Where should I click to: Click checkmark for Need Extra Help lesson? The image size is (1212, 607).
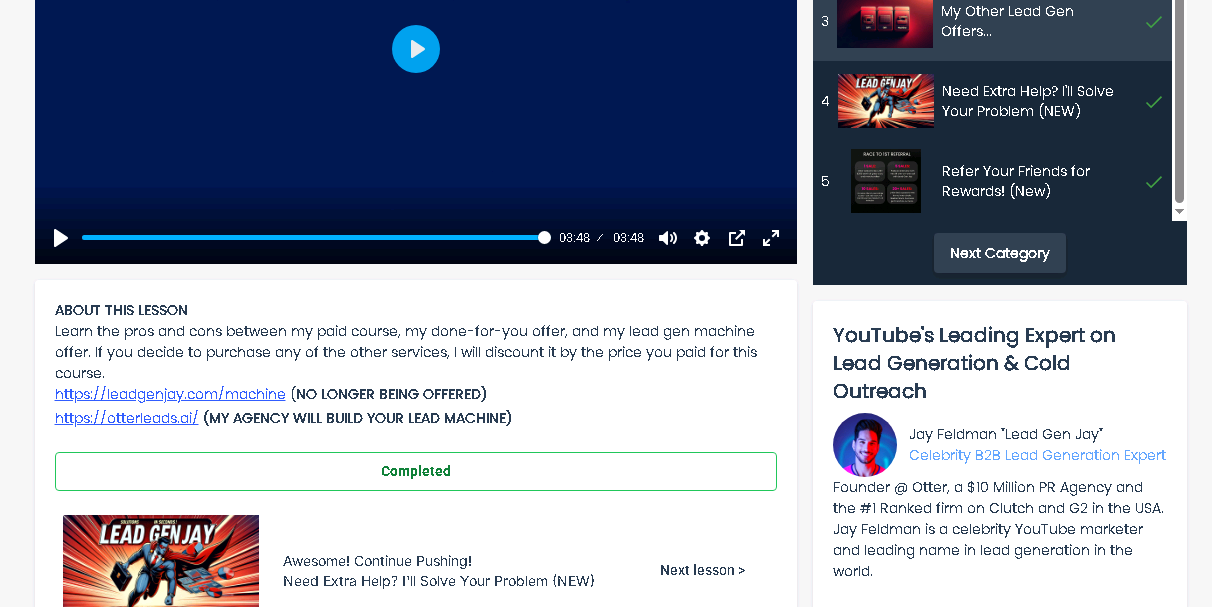1154,101
